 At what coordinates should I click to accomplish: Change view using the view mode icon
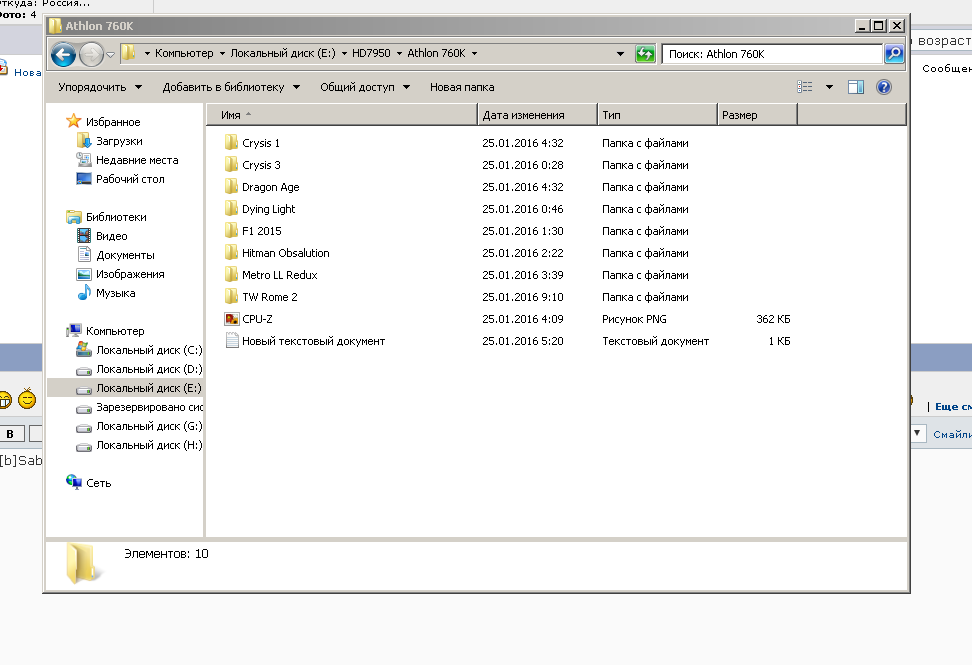pos(805,87)
